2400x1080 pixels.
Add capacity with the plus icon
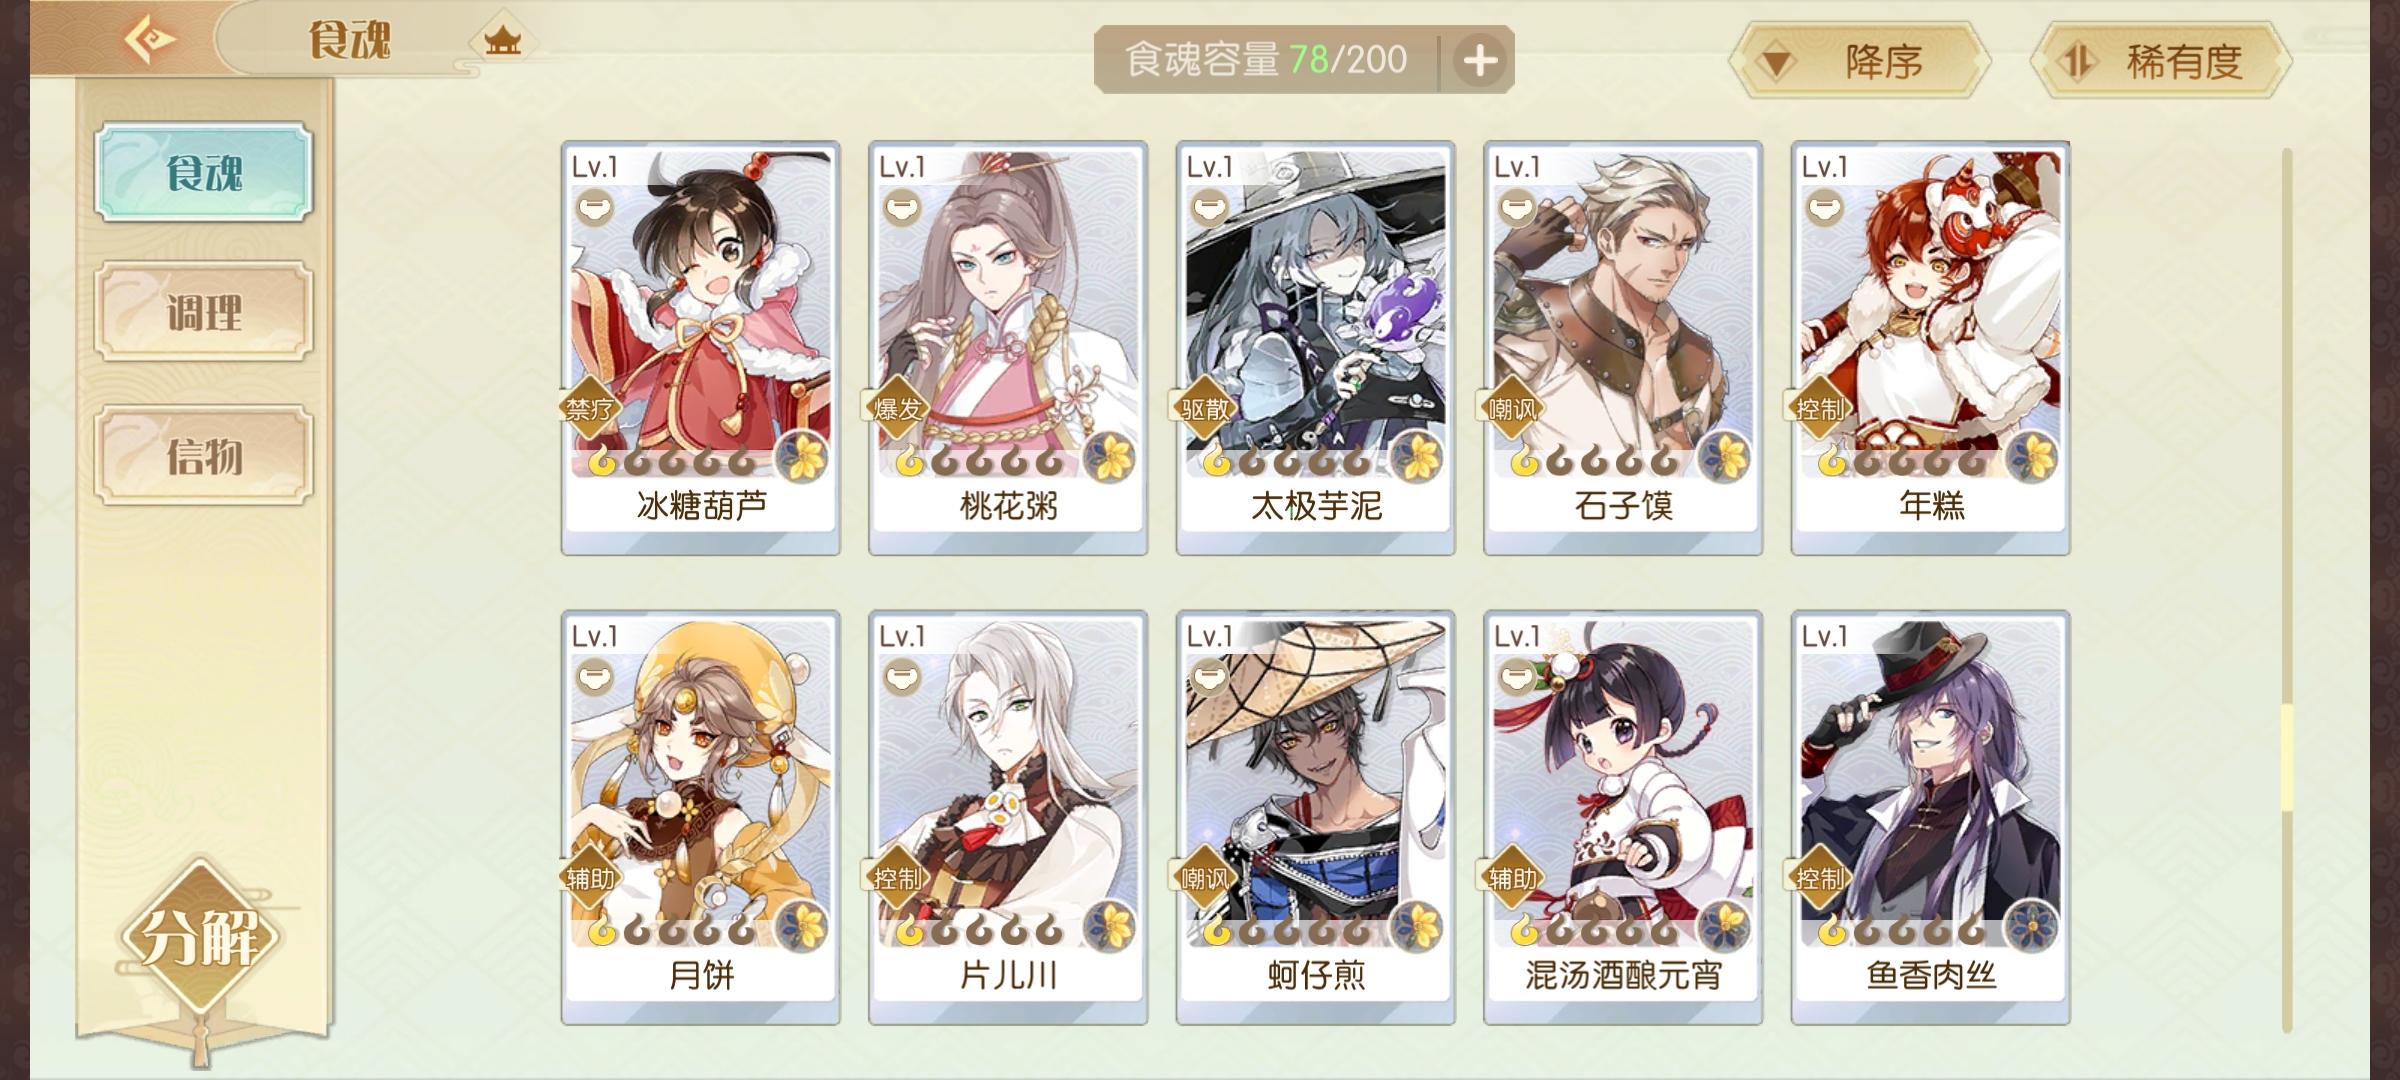tap(1480, 61)
